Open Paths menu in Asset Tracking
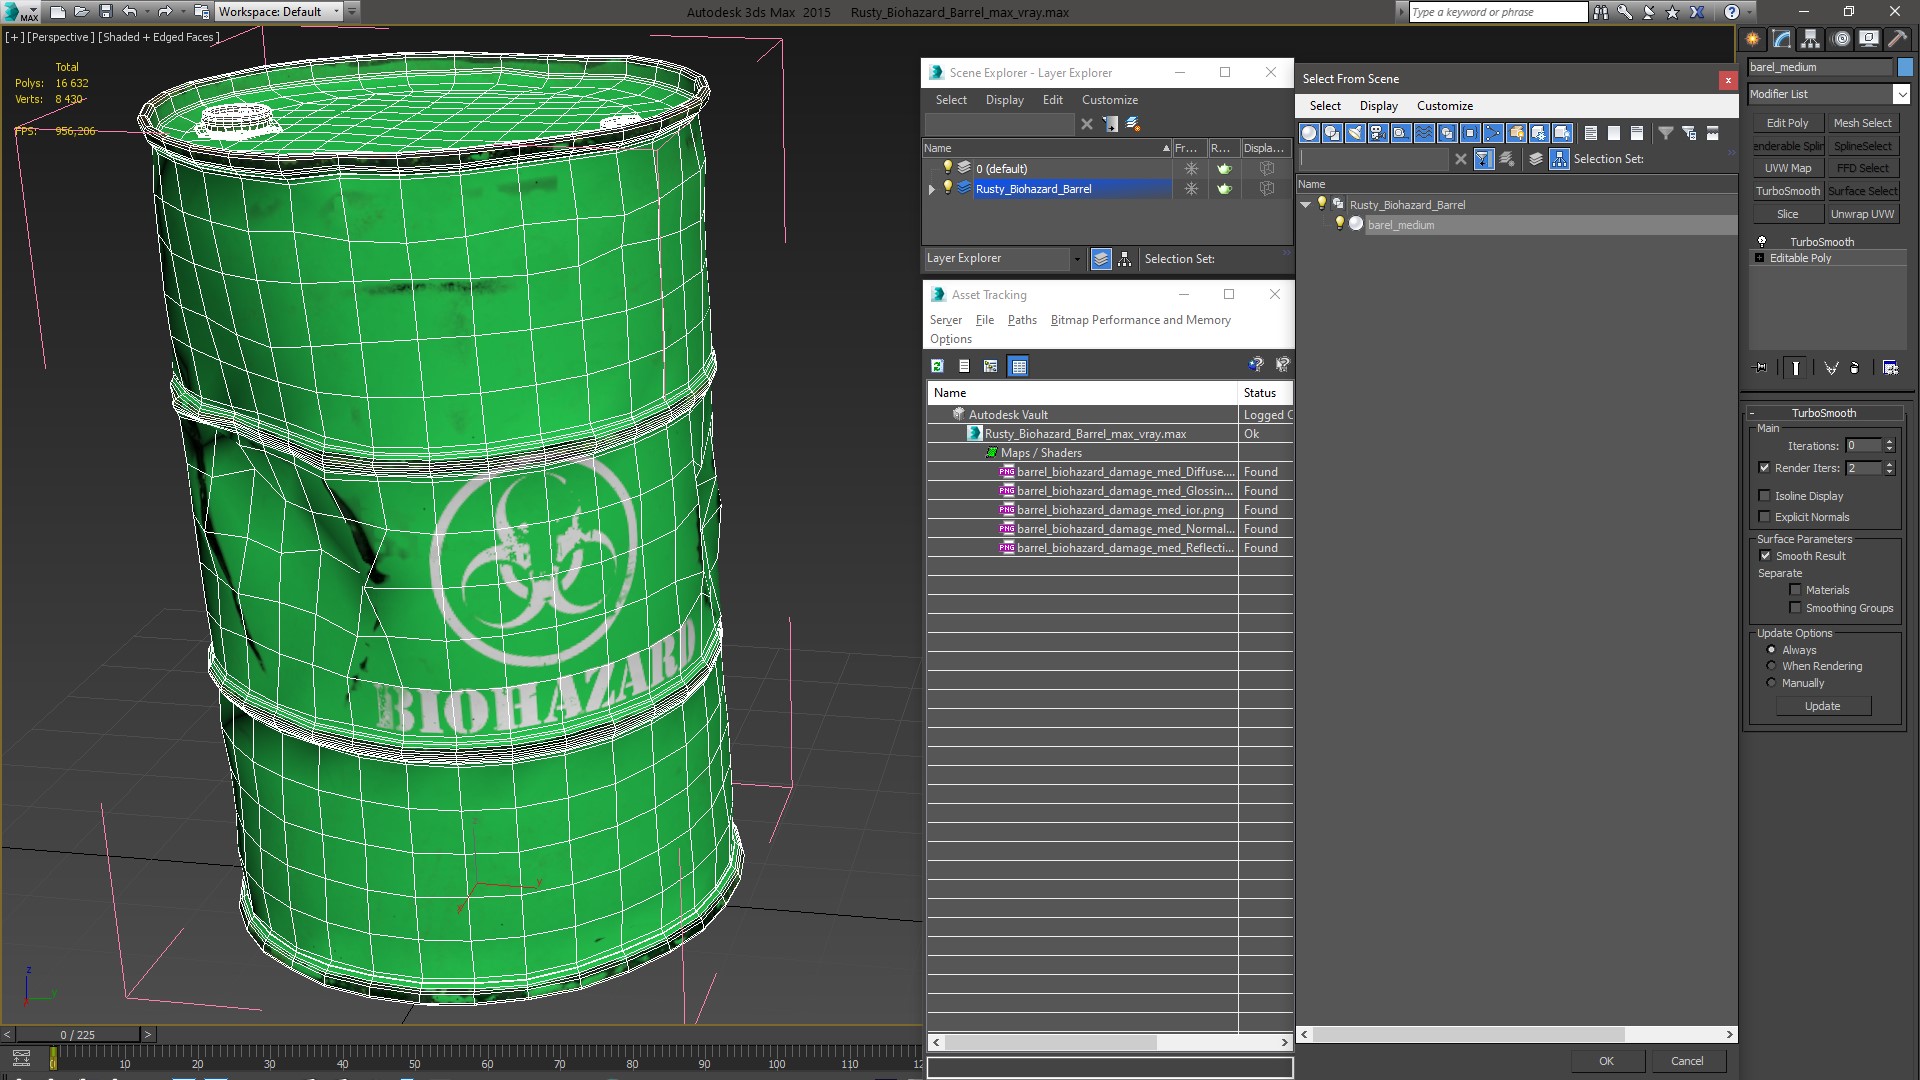This screenshot has width=1920, height=1080. coord(1022,320)
